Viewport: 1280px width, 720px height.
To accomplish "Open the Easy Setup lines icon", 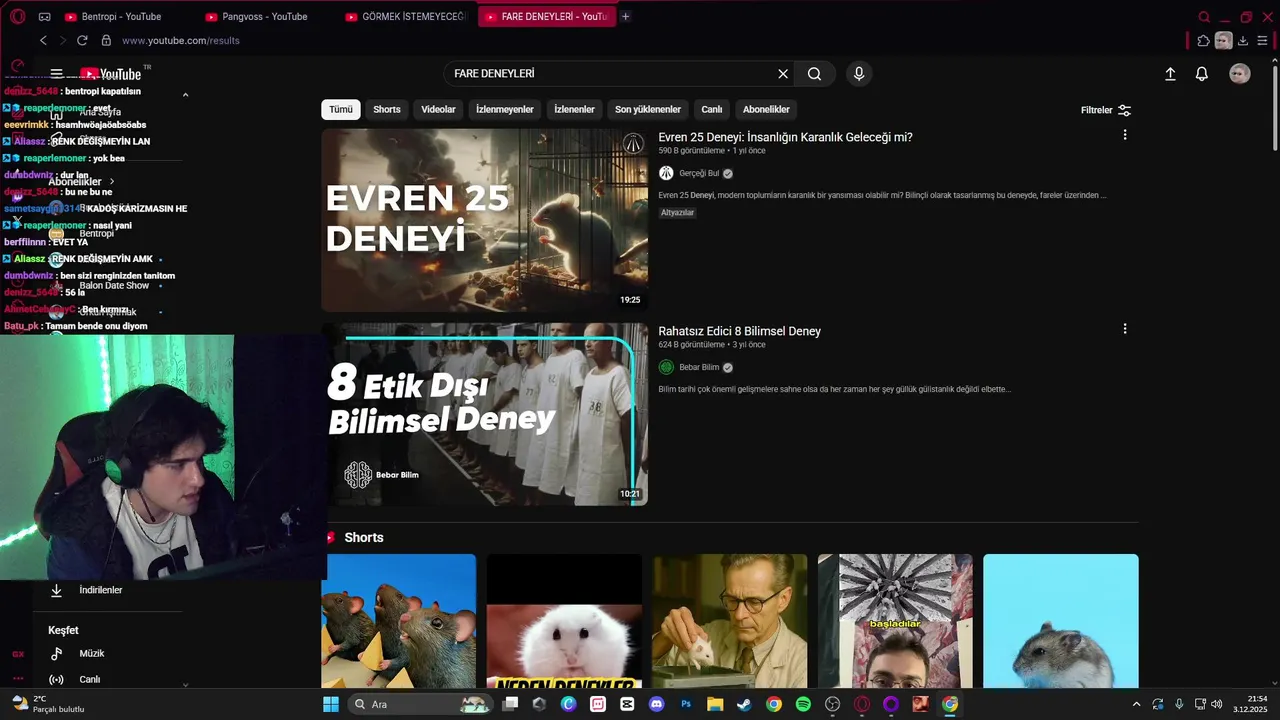I will (1262, 41).
